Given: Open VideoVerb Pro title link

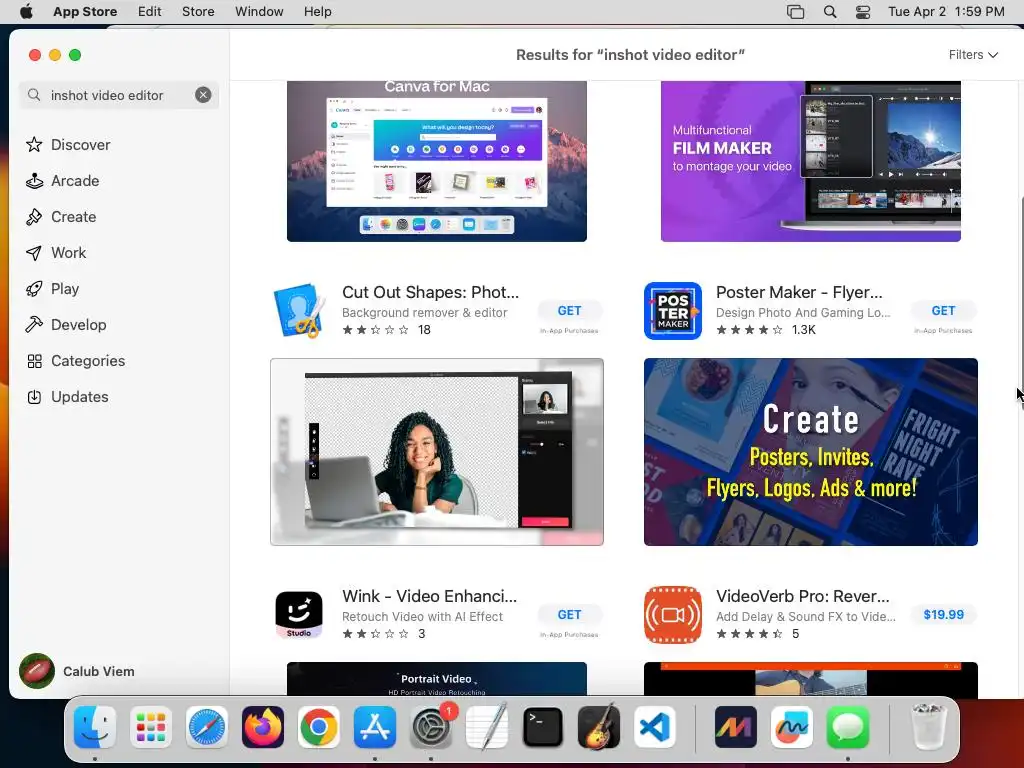Looking at the screenshot, I should tap(803, 596).
